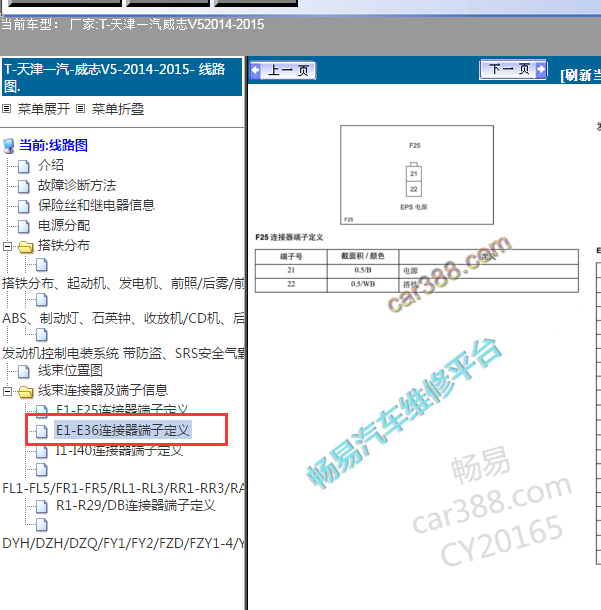Click page icon above ABS、制动灯 entry
The width and height of the screenshot is (601, 610).
(42, 300)
